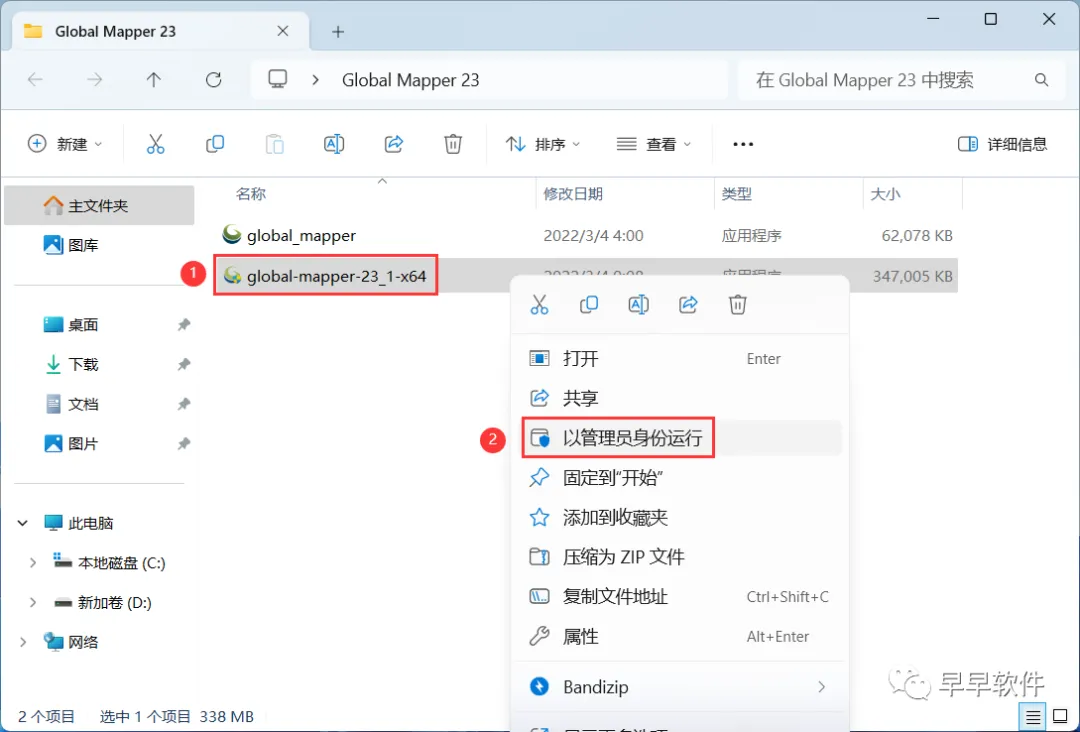Open 主文件夹 in the sidebar
Viewport: 1080px width, 732px height.
[x=99, y=206]
